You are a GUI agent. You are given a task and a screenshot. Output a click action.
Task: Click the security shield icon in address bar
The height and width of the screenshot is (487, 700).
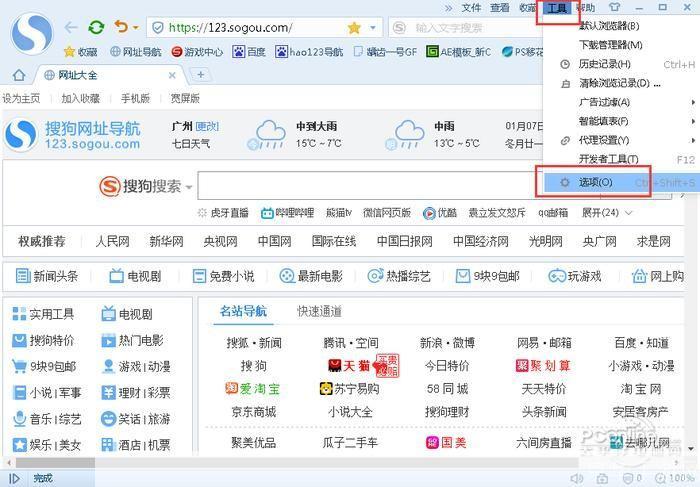[x=158, y=28]
